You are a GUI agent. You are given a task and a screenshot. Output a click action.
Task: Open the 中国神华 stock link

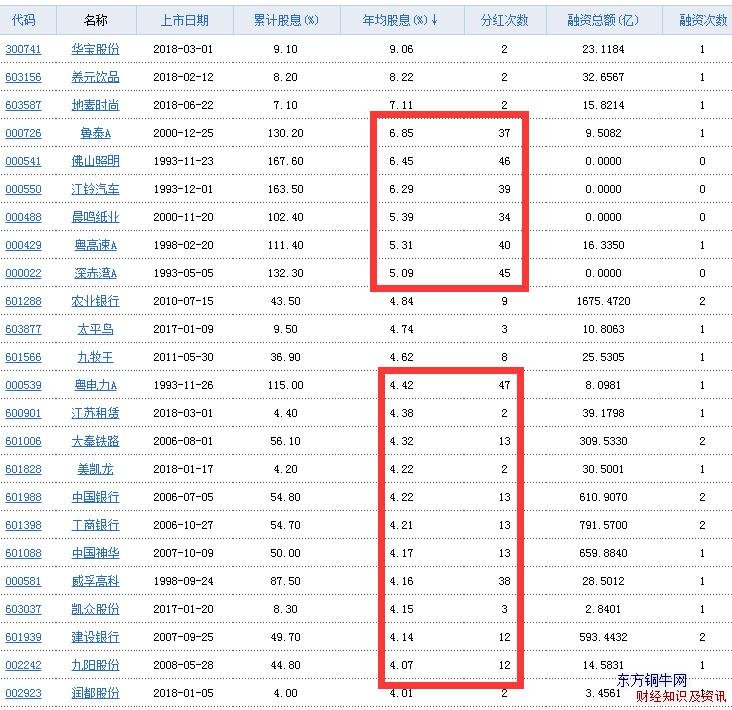click(x=95, y=553)
